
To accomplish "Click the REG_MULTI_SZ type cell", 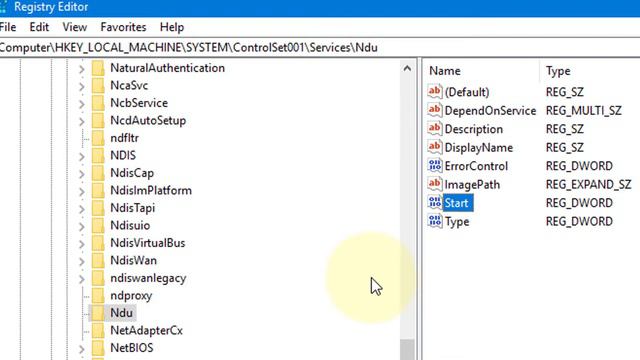I will 584,111.
